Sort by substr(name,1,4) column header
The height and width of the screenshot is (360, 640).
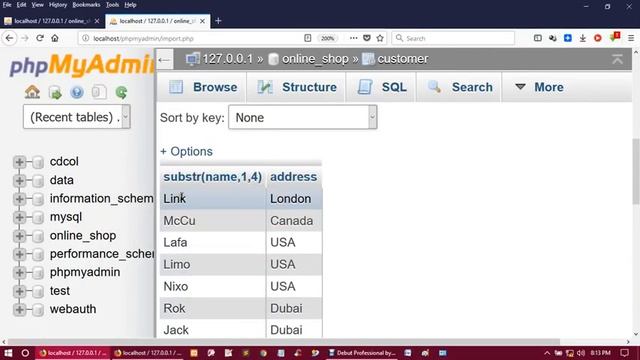click(213, 177)
